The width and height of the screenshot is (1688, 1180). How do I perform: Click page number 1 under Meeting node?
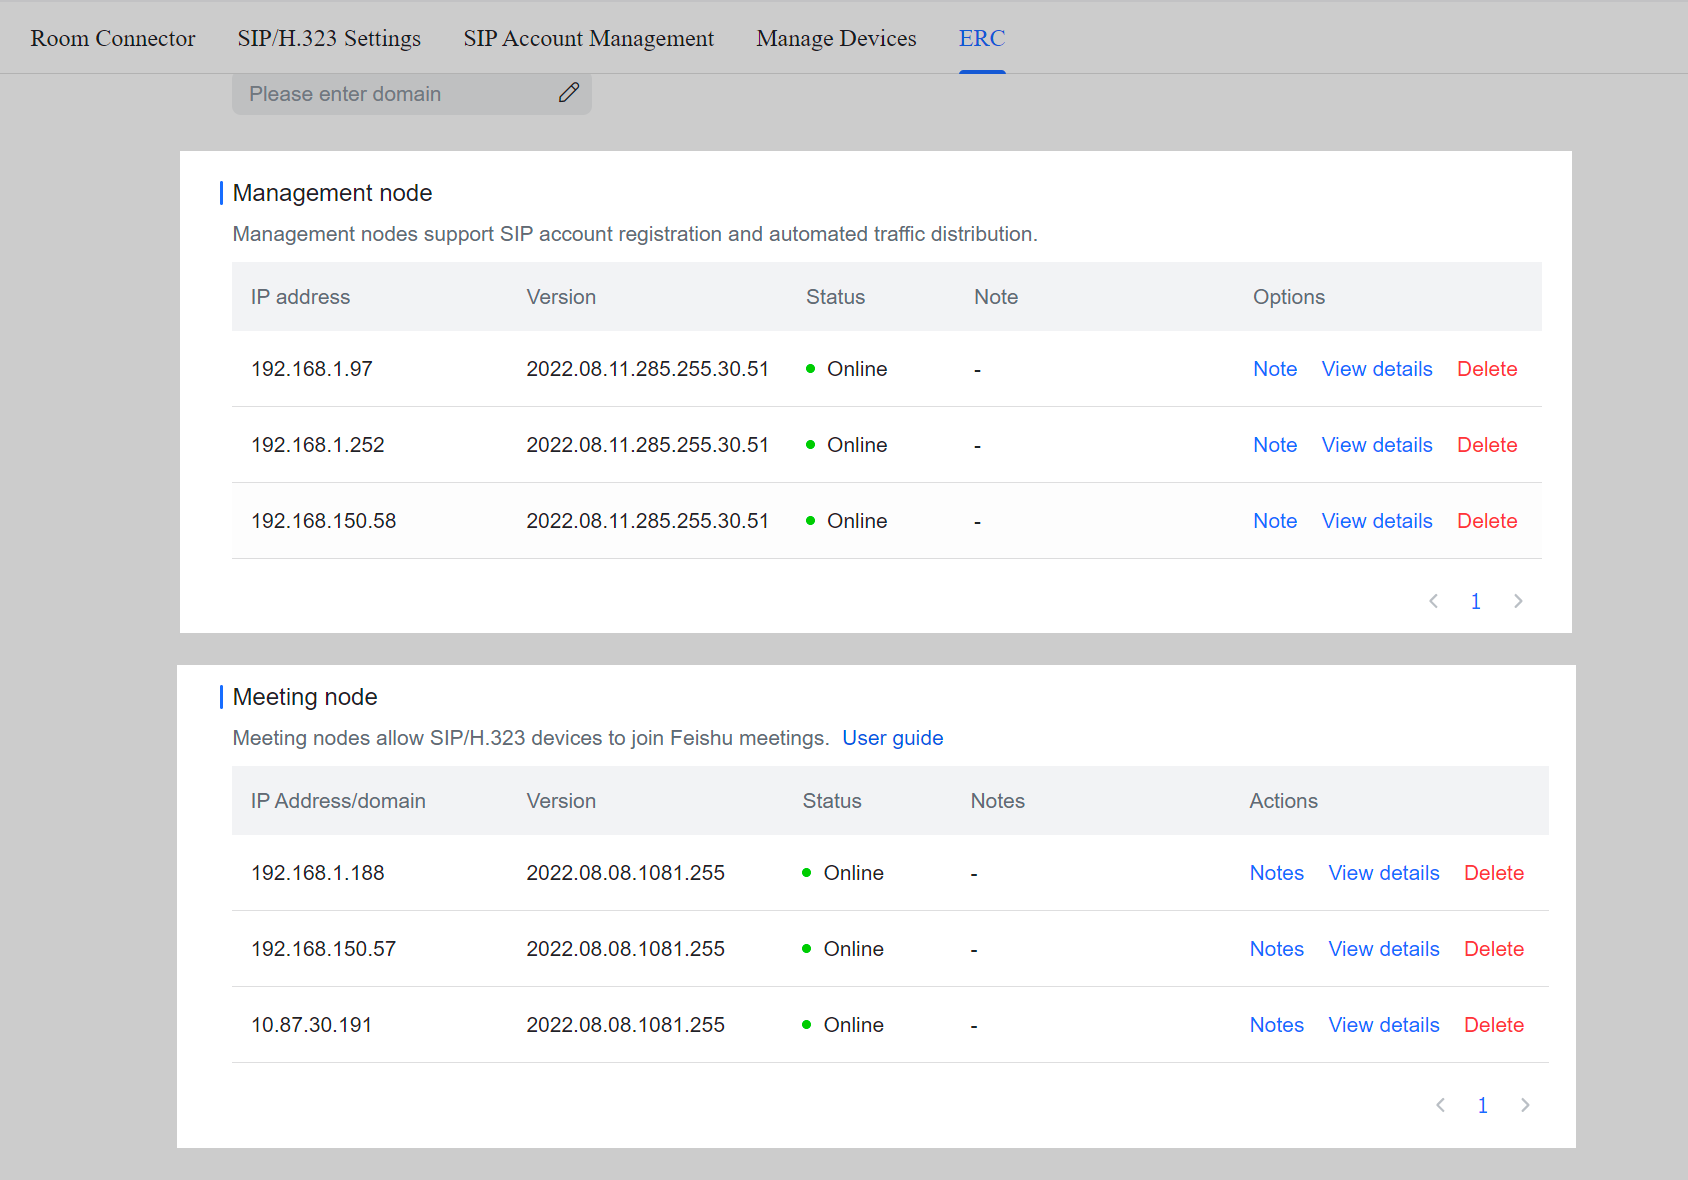pos(1482,1105)
